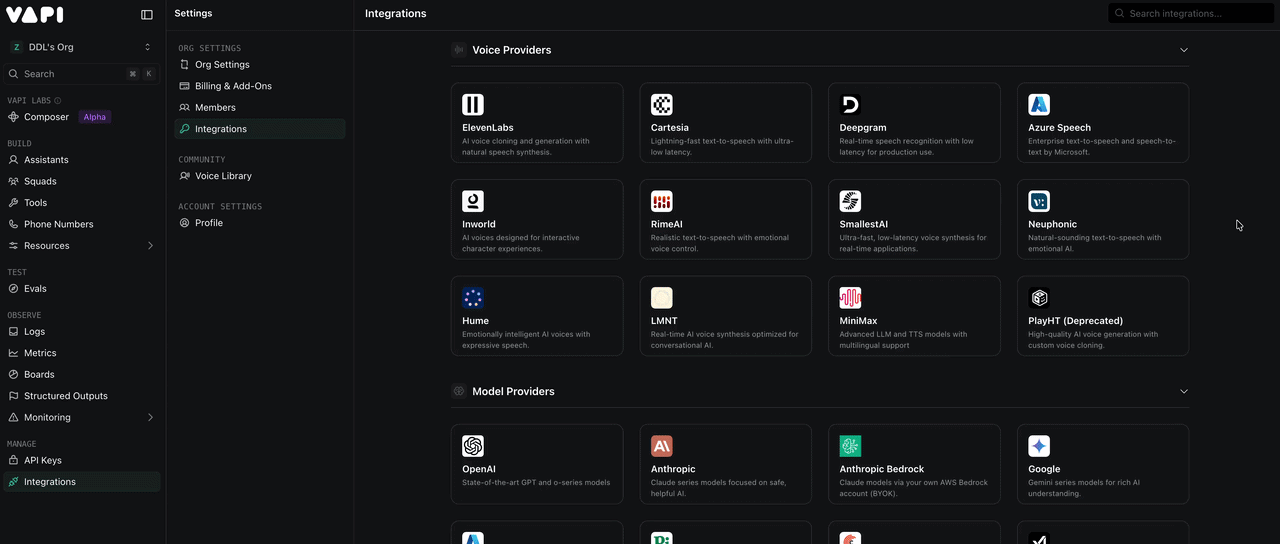Viewport: 1280px width, 544px height.
Task: Open the Deepgram integration icon
Action: pyautogui.click(x=850, y=105)
